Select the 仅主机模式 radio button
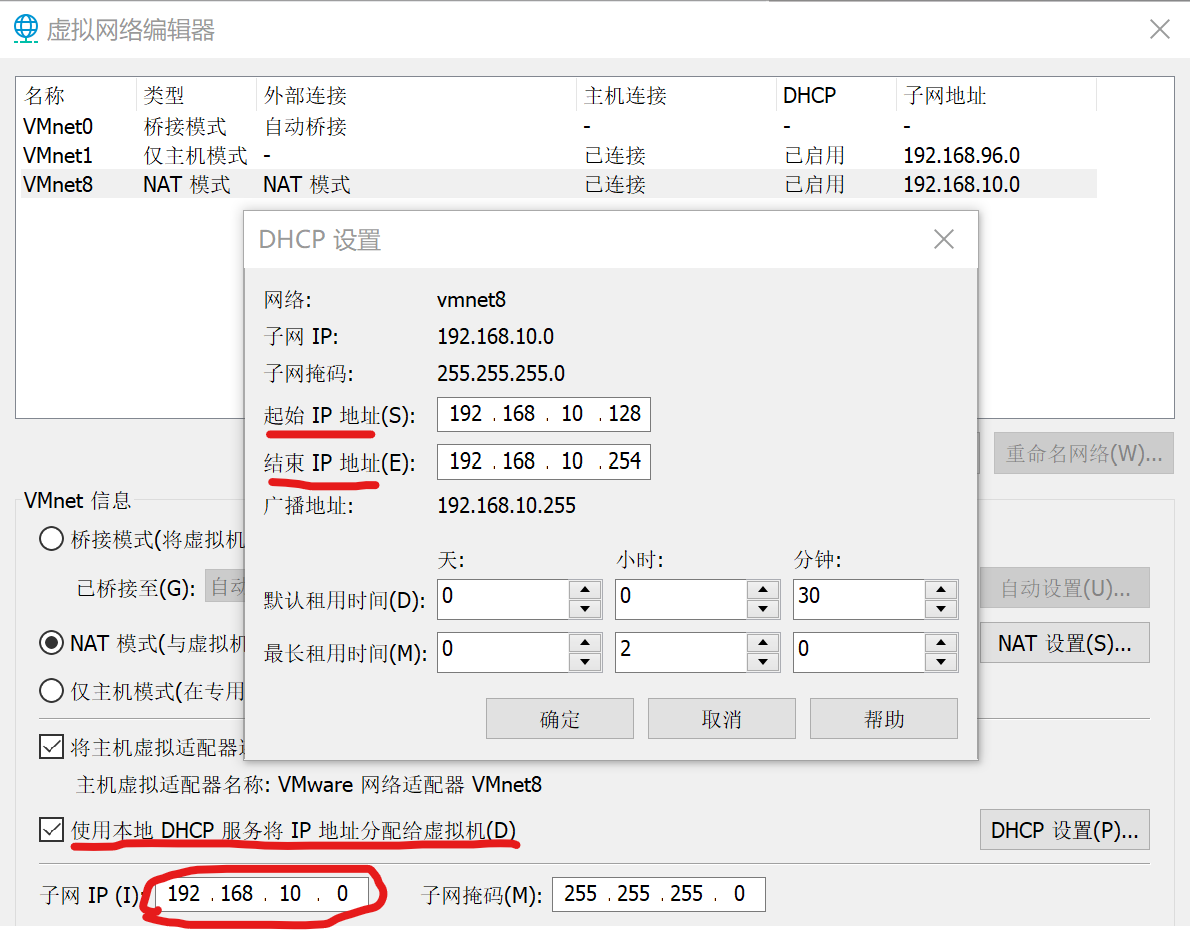 point(51,691)
